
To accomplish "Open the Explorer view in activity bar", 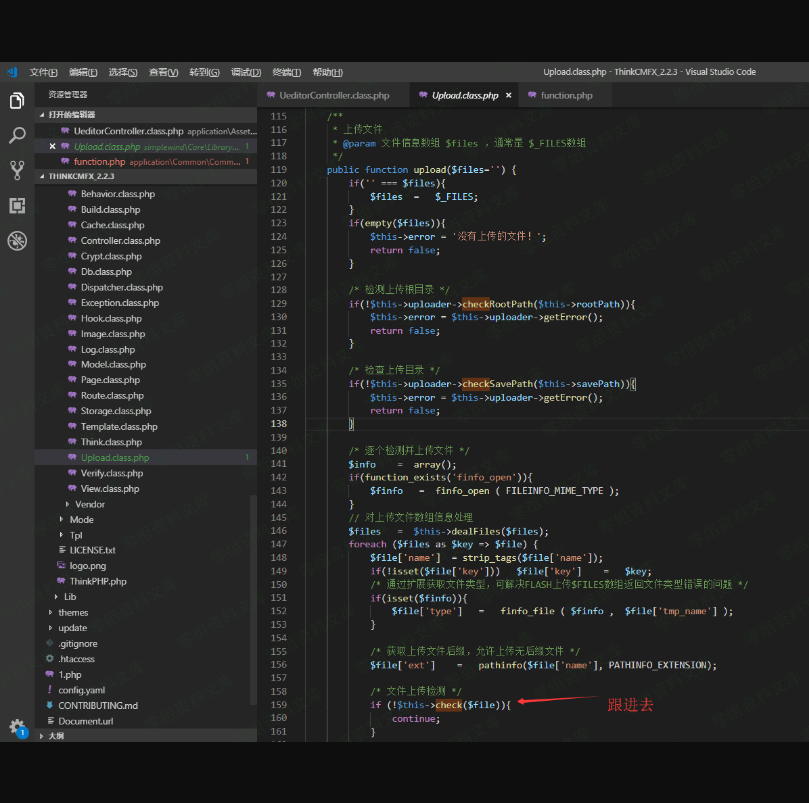I will 17,101.
